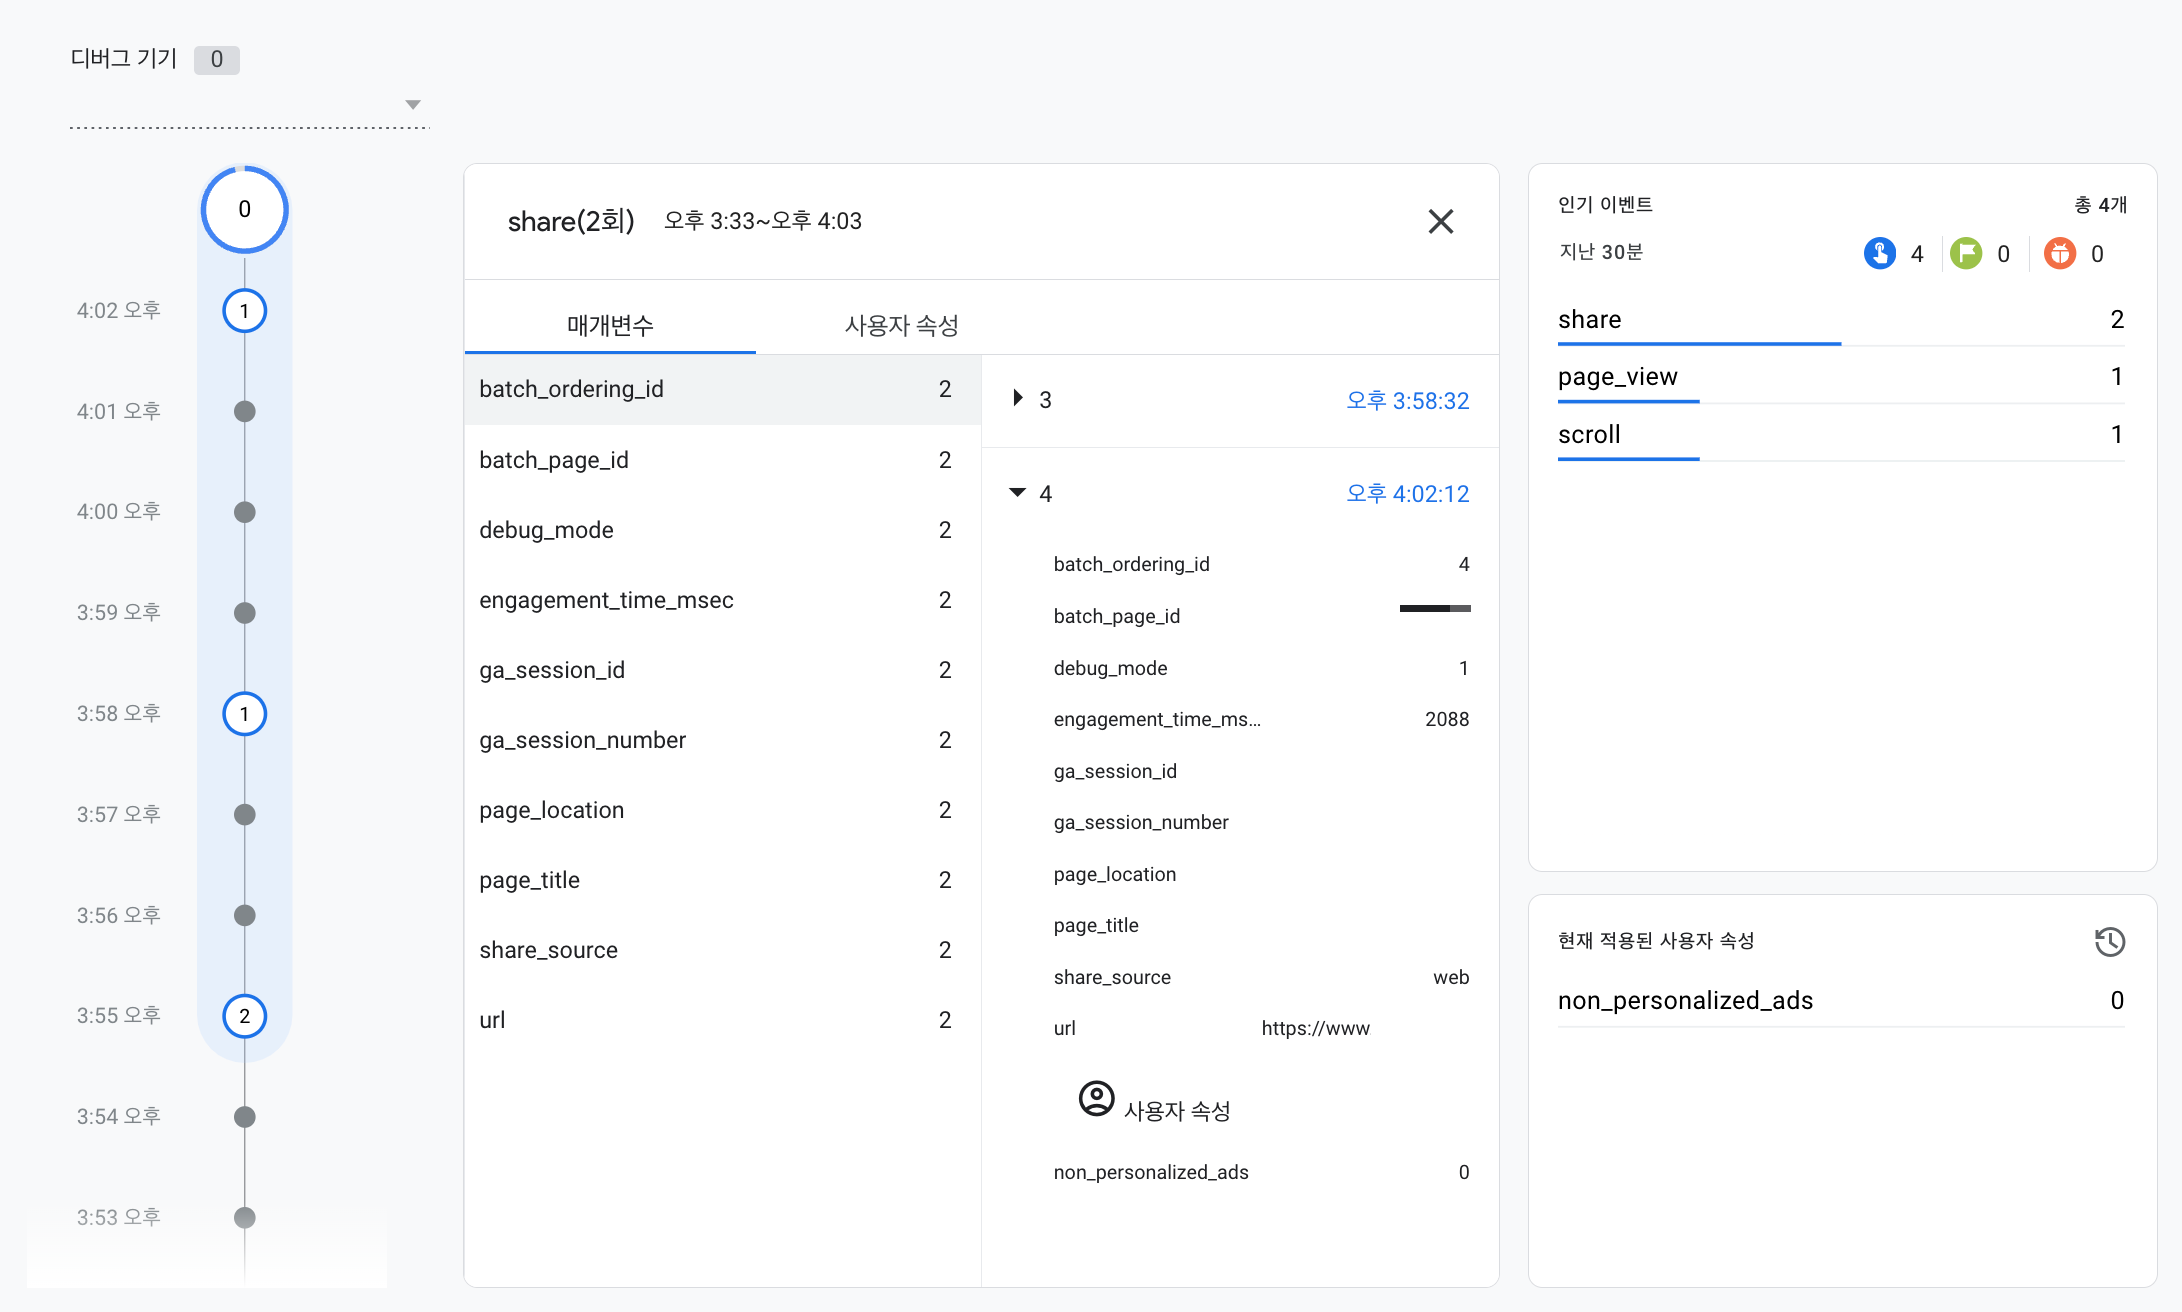The width and height of the screenshot is (2182, 1312).
Task: Select the 4:02 오후 timeline marker
Action: click(x=244, y=311)
